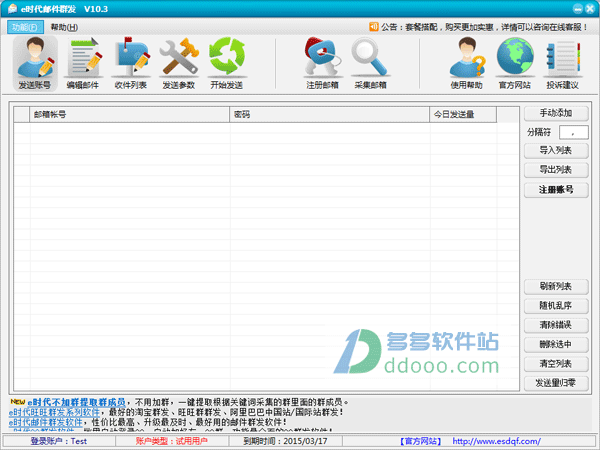Click the 刷新列表 button
The image size is (600, 450).
(556, 286)
